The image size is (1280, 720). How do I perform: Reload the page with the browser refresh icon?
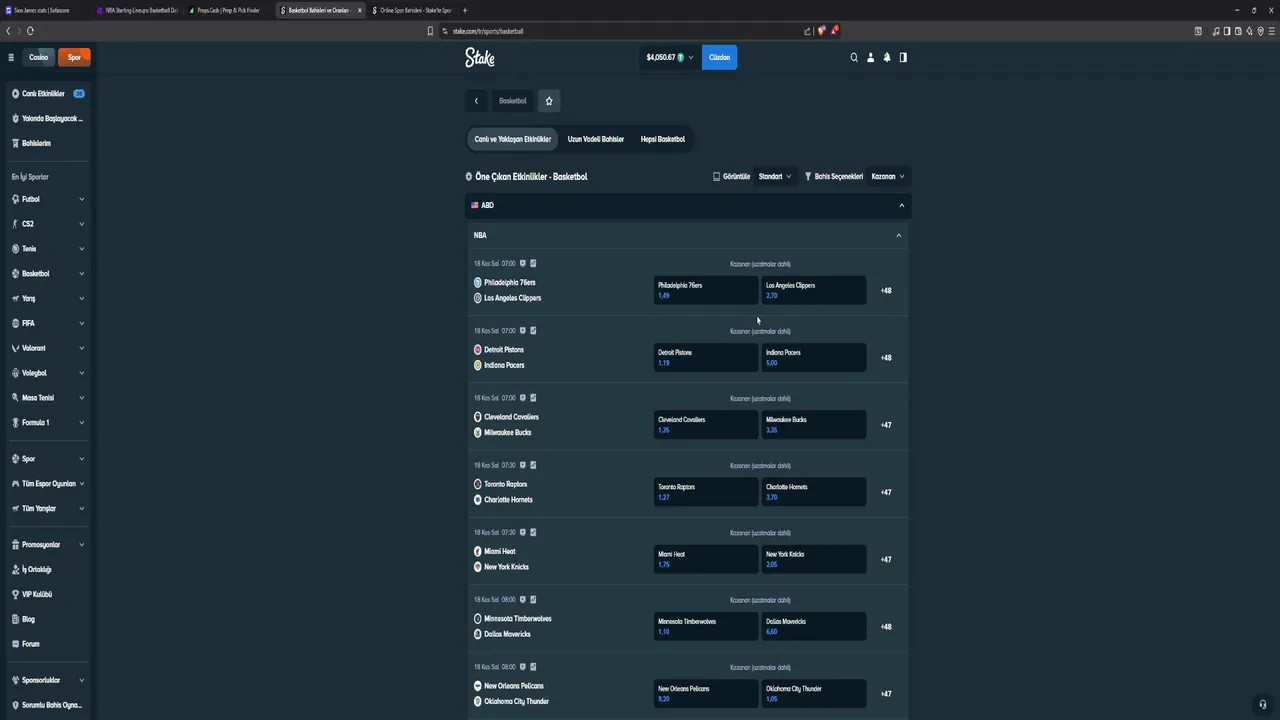(x=30, y=31)
